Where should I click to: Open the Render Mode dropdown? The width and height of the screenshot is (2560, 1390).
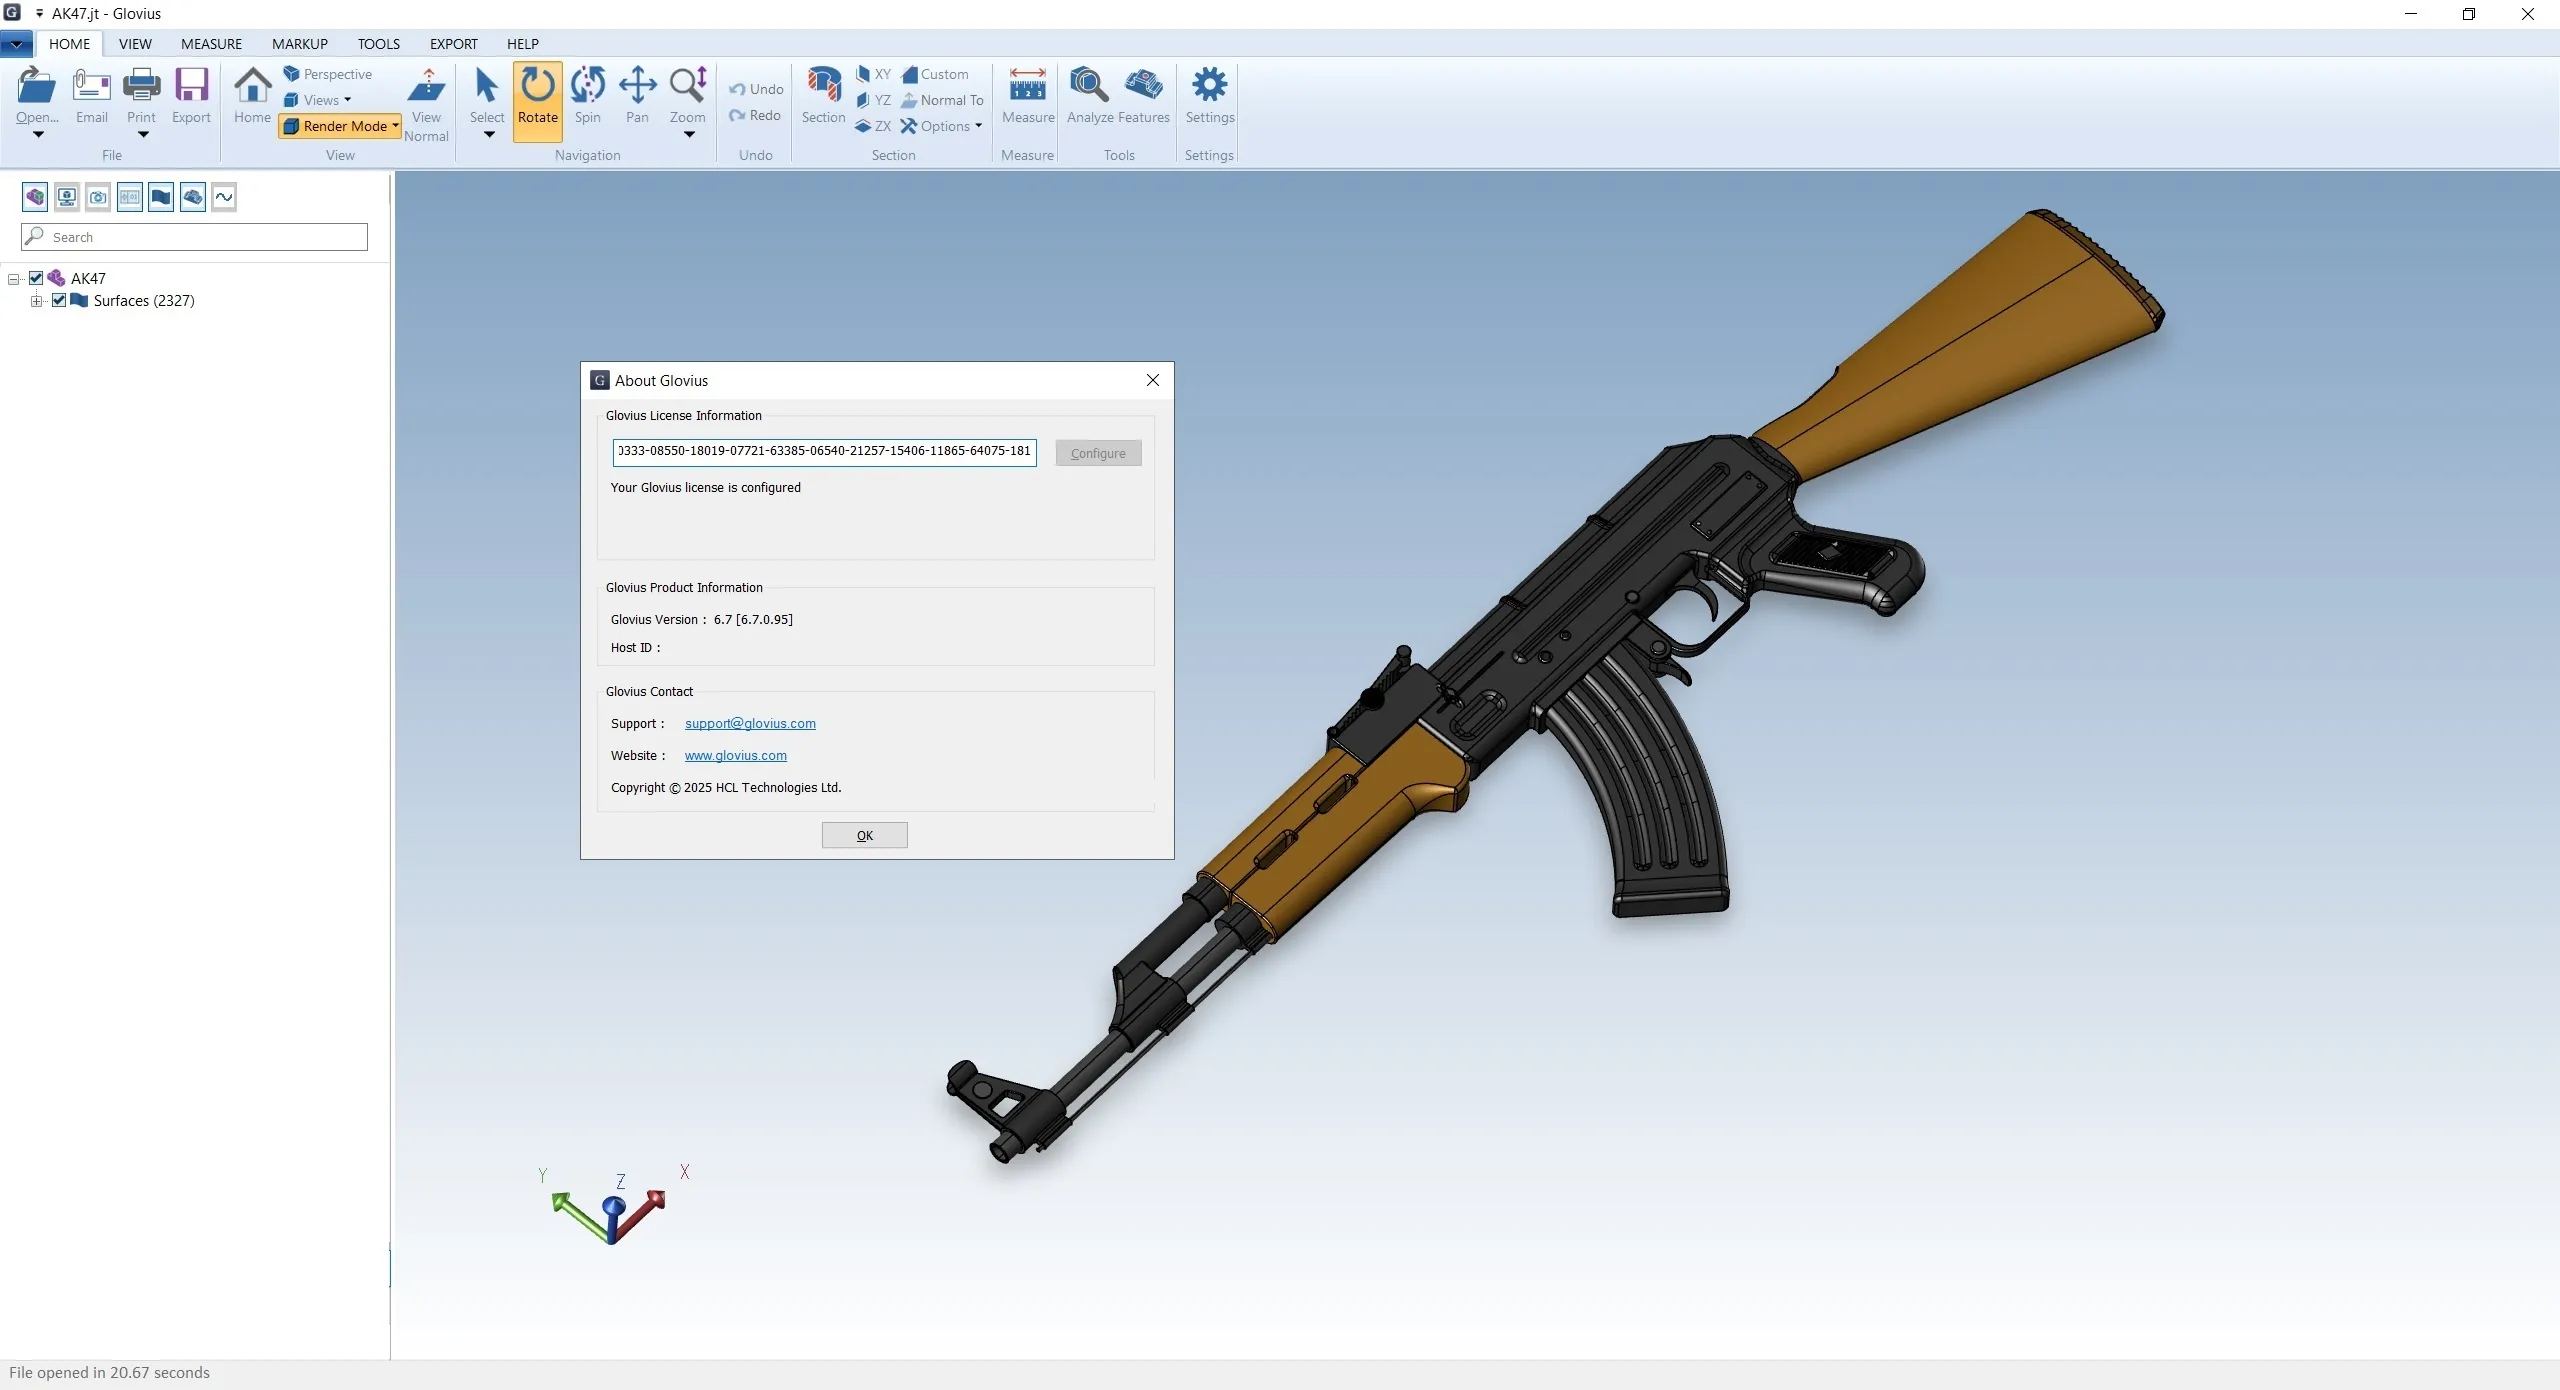tap(340, 126)
